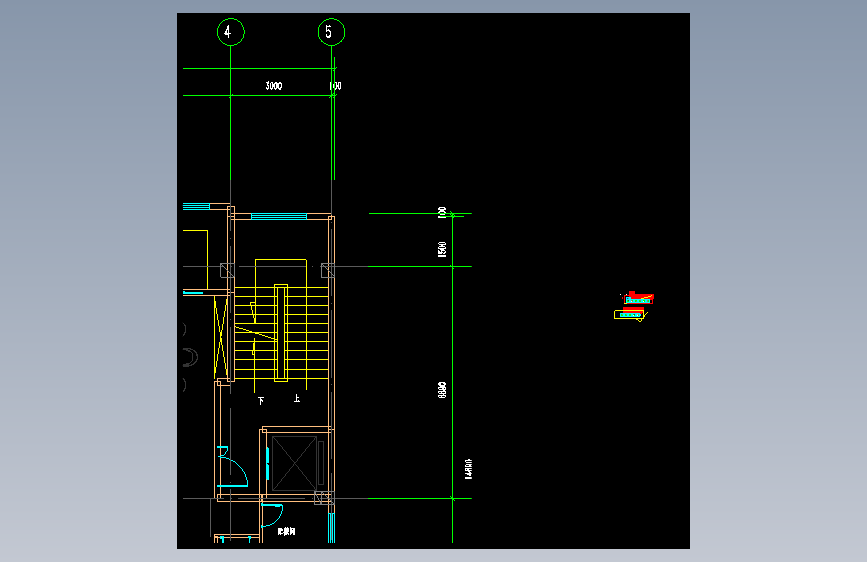The width and height of the screenshot is (867, 562).
Task: Select the cyan window at top of stairwell
Action: pos(279,216)
